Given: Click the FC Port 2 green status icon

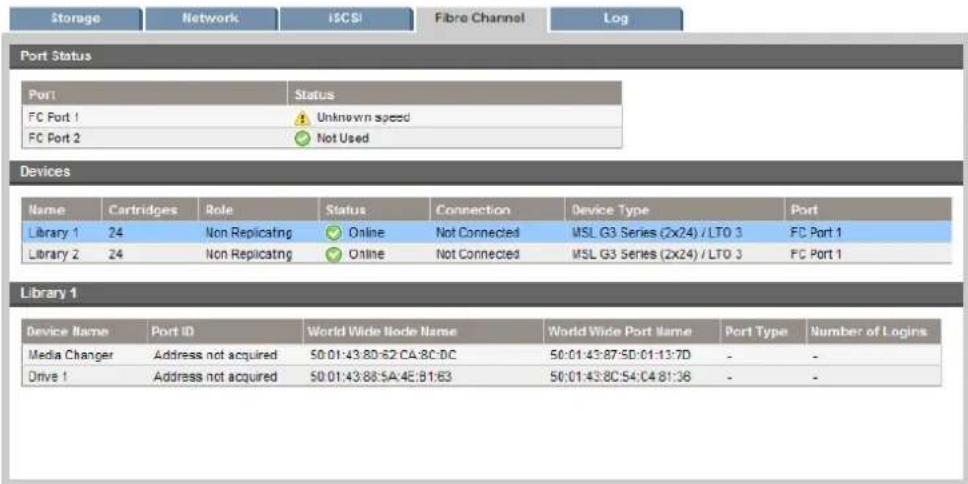Looking at the screenshot, I should pyautogui.click(x=302, y=138).
